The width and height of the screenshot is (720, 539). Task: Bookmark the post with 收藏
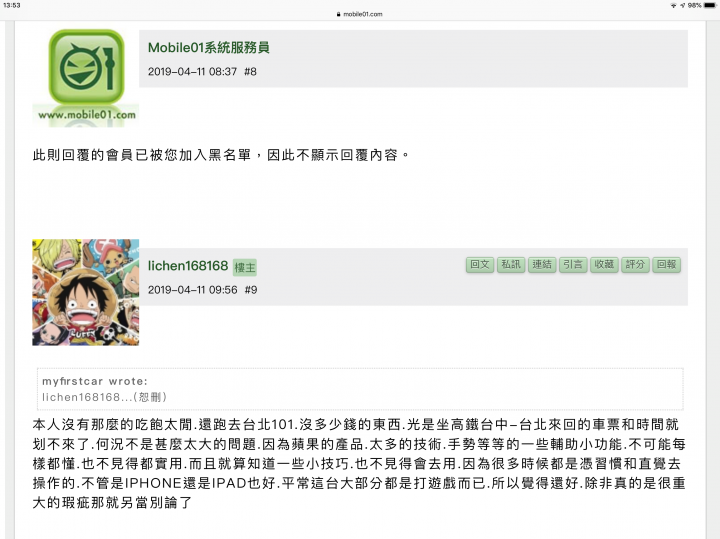pos(604,264)
